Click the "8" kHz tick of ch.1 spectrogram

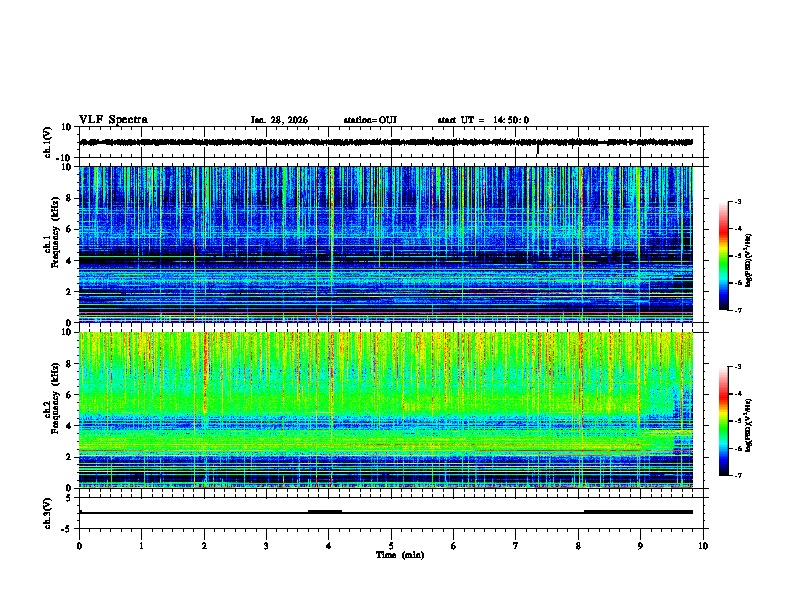click(71, 198)
